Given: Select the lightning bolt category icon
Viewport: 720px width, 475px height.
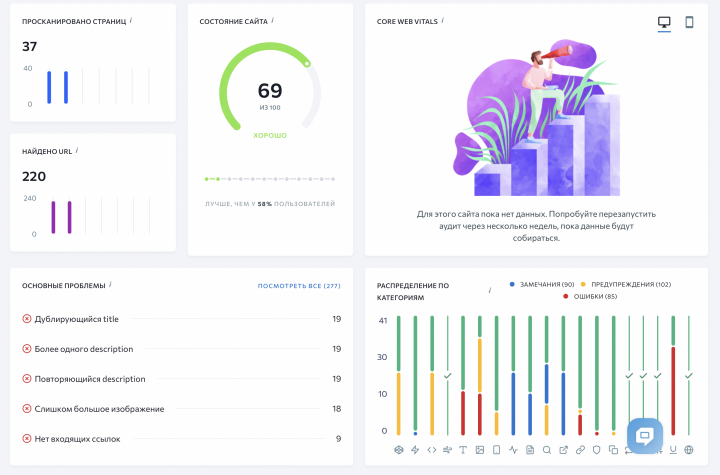Looking at the screenshot, I should pos(415,450).
